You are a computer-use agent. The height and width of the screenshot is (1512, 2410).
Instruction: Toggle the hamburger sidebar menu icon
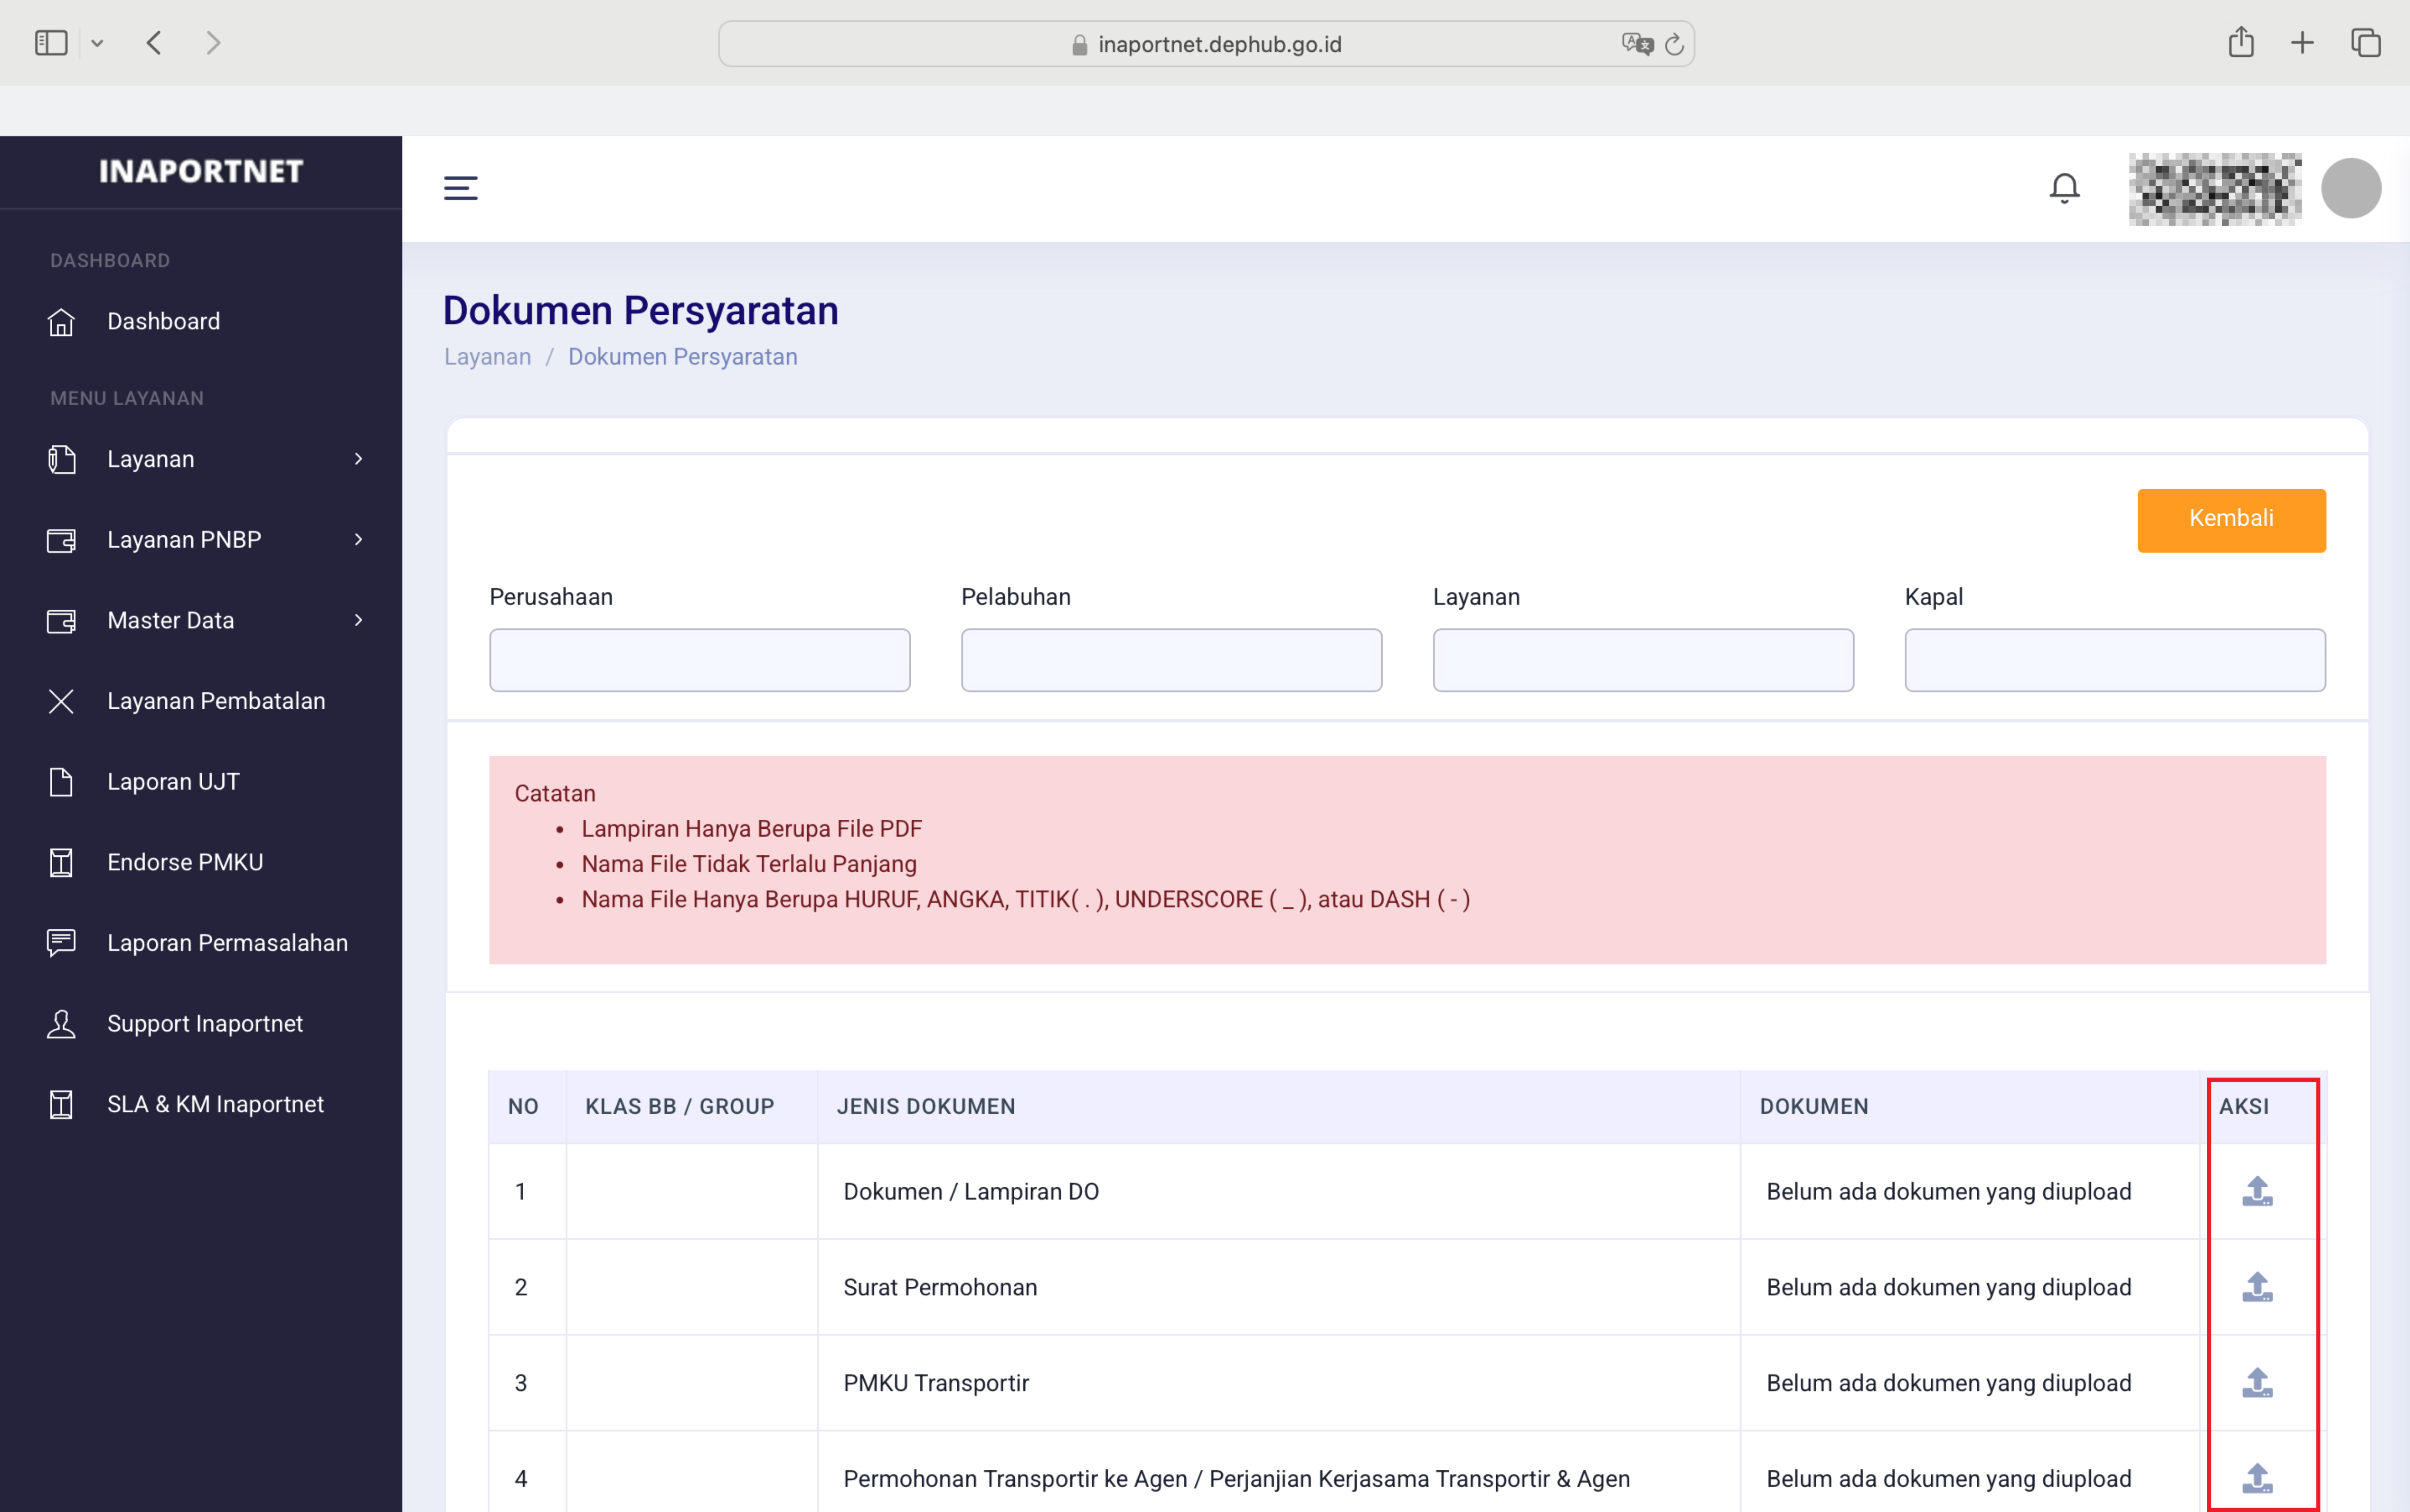tap(460, 188)
